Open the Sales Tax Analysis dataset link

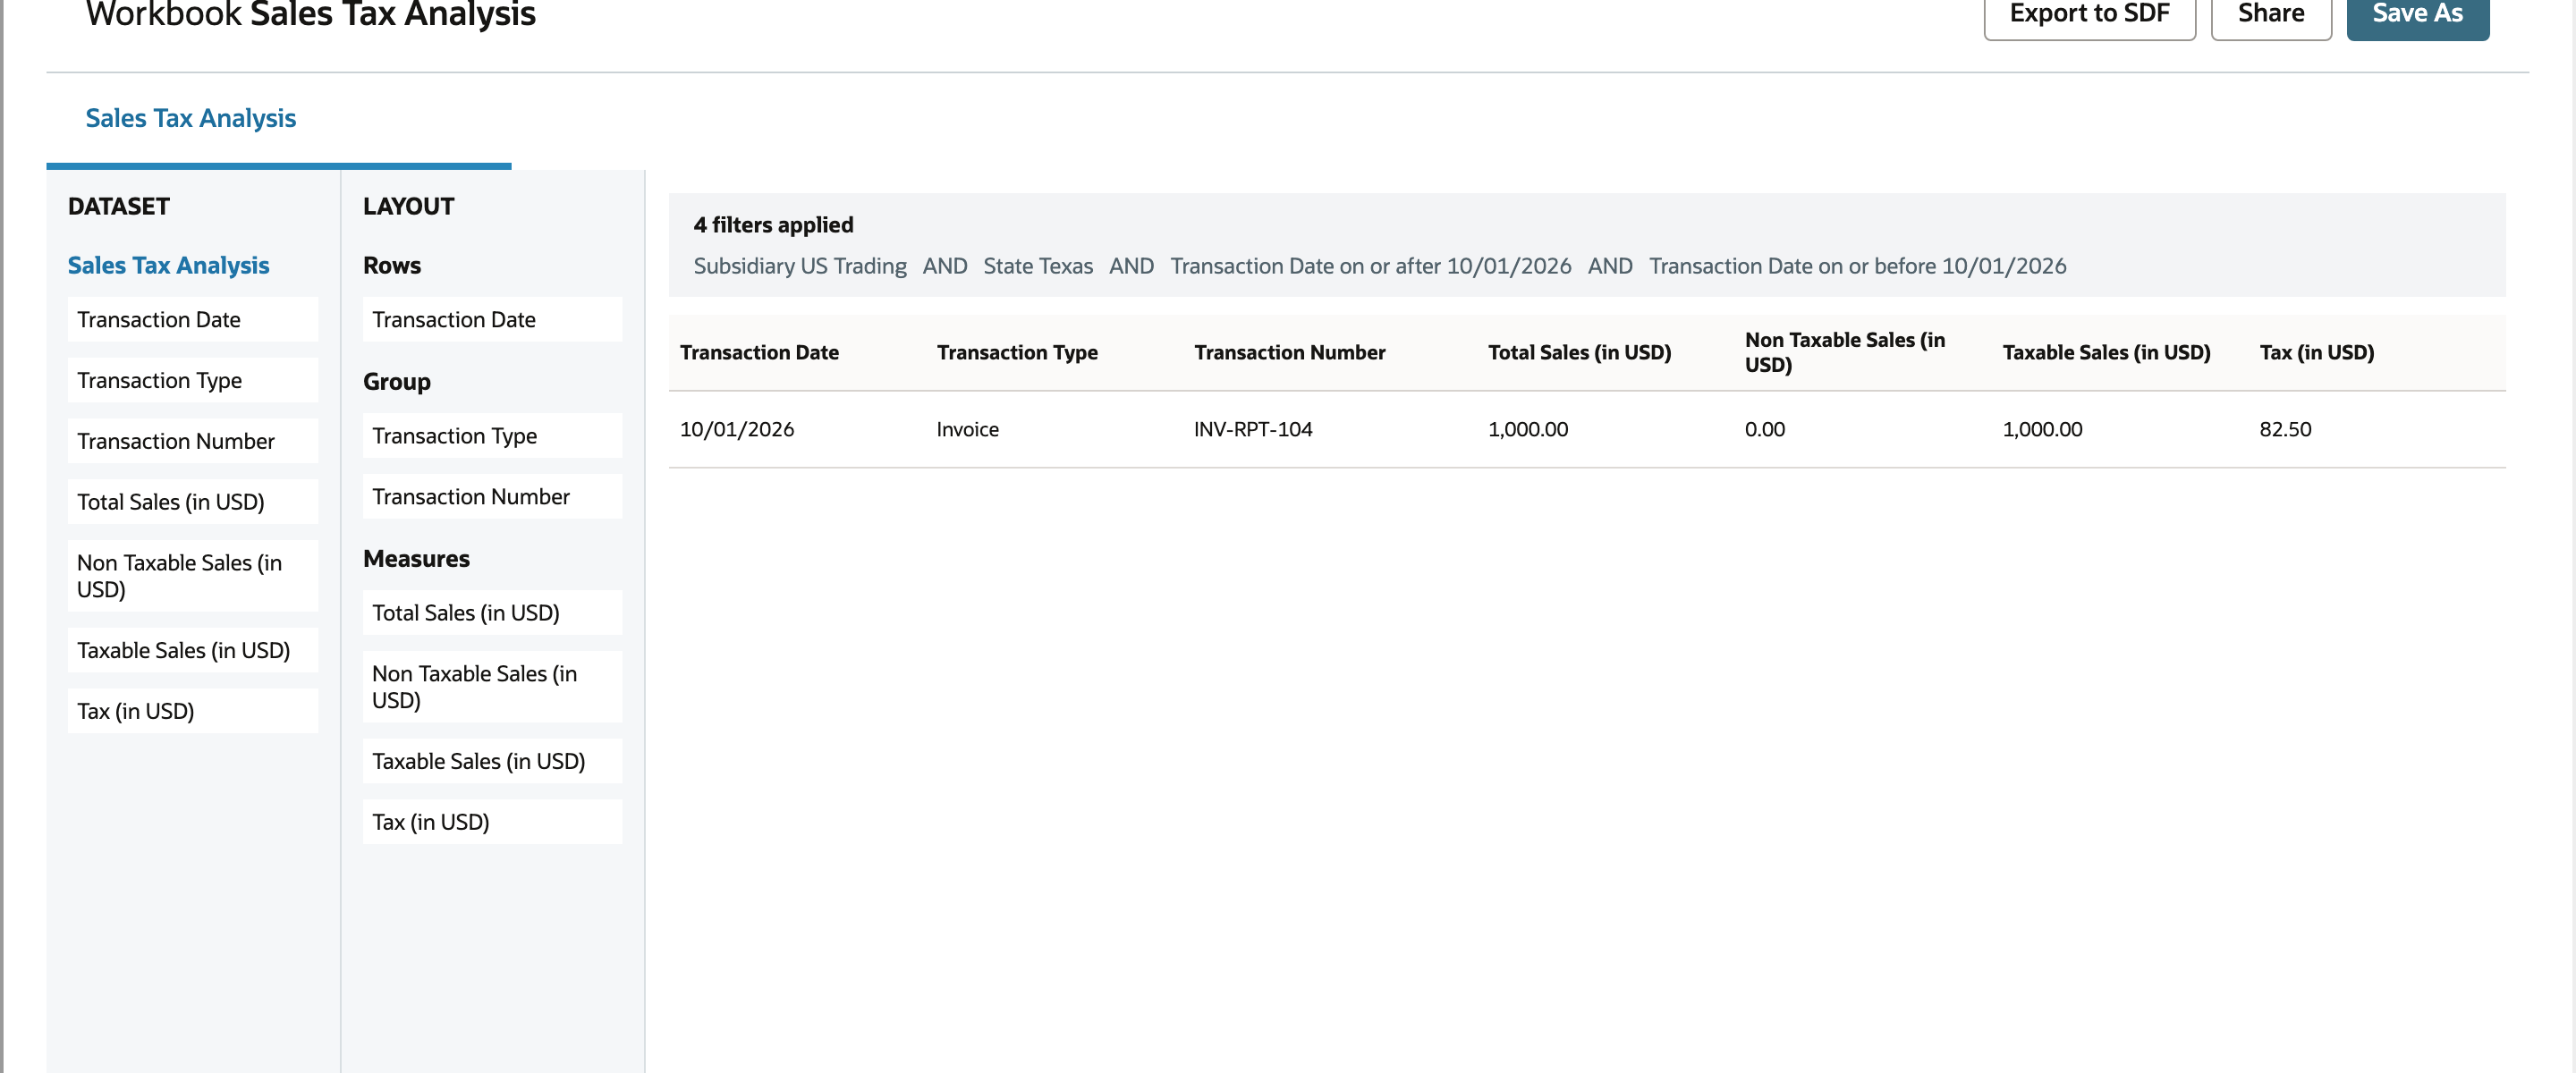click(x=168, y=265)
